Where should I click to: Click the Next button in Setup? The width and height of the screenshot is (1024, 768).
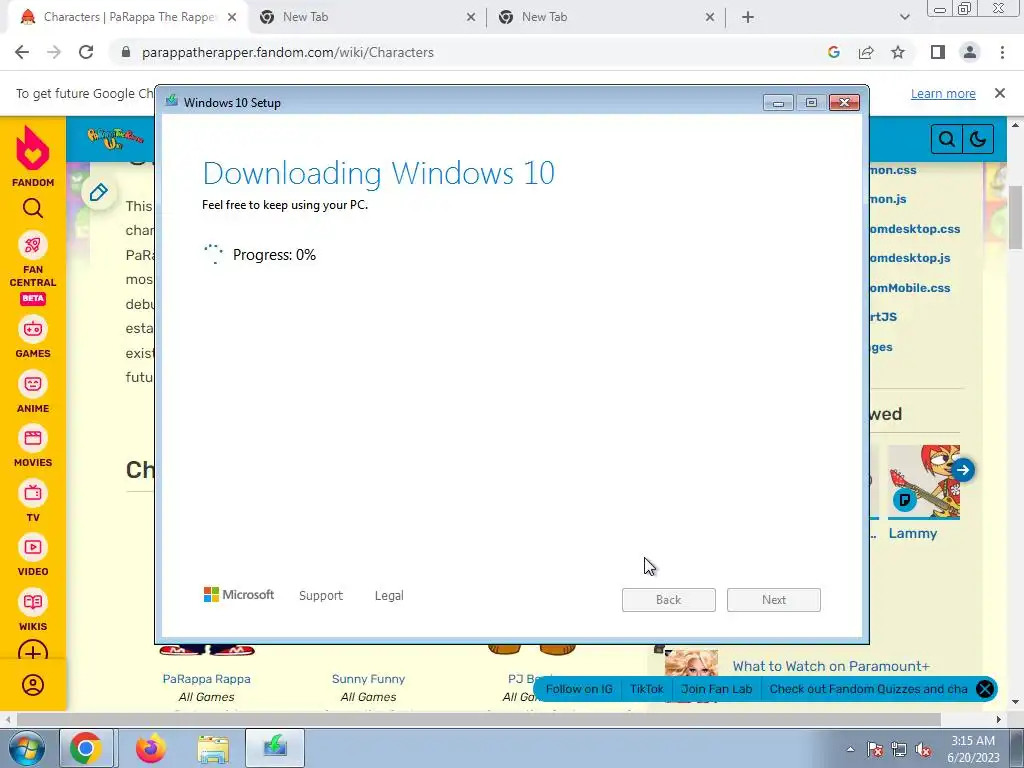(x=774, y=600)
